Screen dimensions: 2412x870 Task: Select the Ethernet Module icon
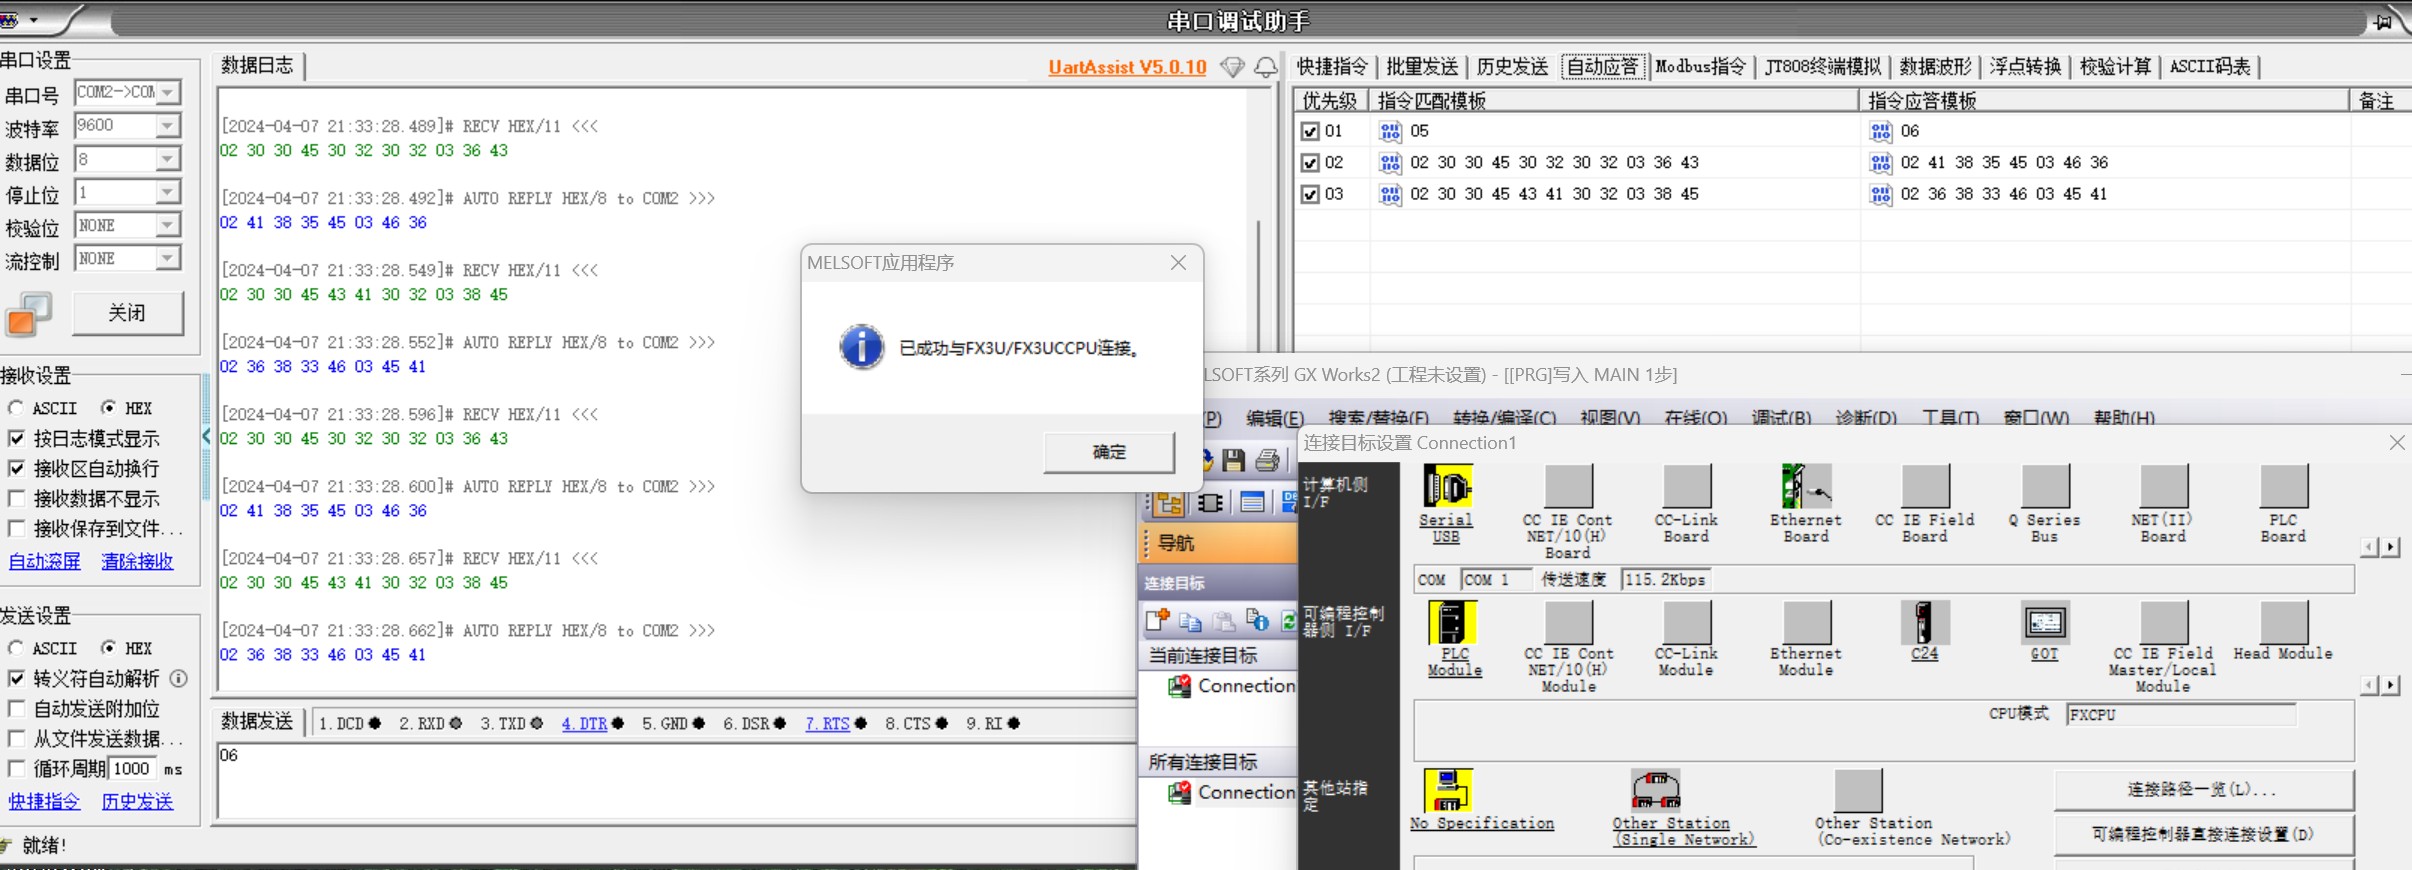point(1806,622)
